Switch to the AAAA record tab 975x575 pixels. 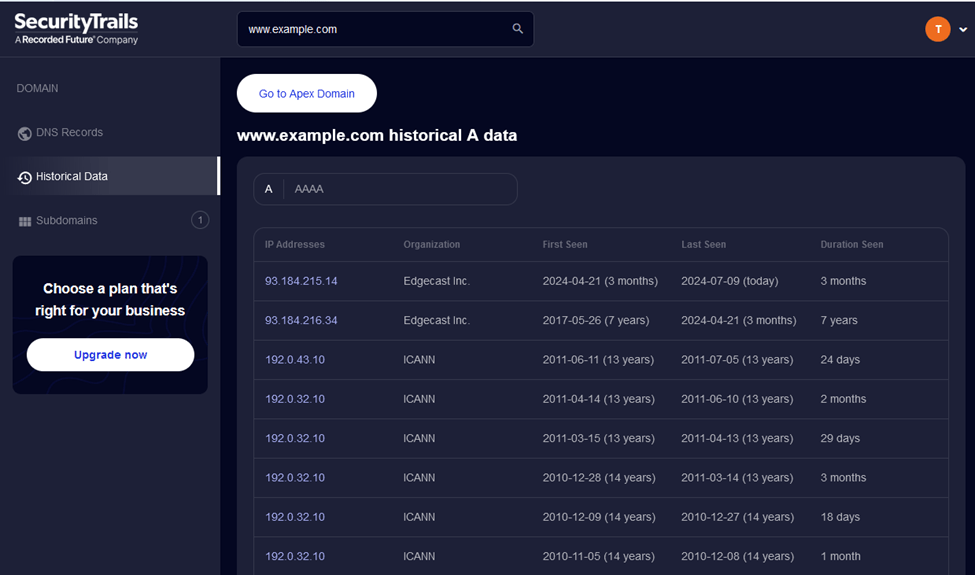(x=309, y=189)
